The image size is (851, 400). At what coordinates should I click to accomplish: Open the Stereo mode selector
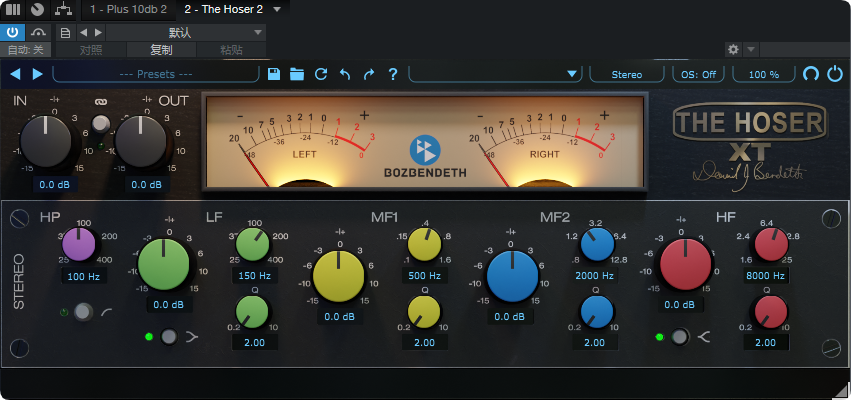[x=626, y=74]
